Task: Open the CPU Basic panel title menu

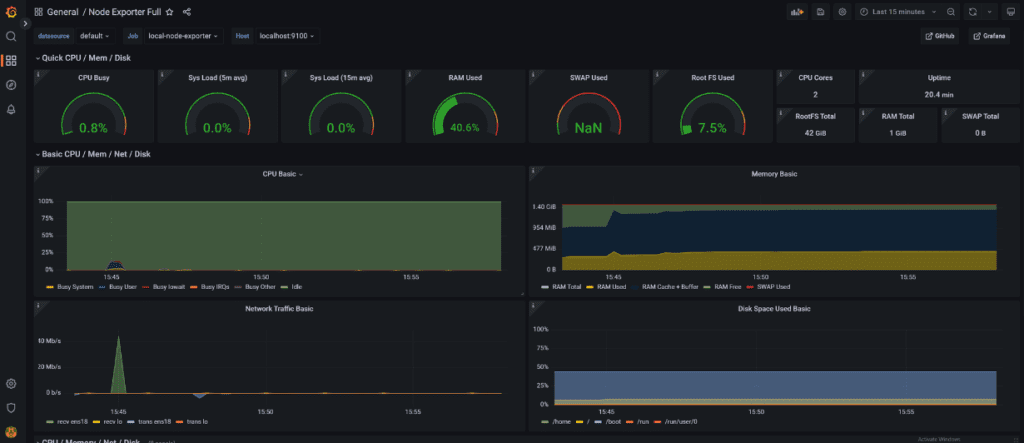Action: coord(281,174)
